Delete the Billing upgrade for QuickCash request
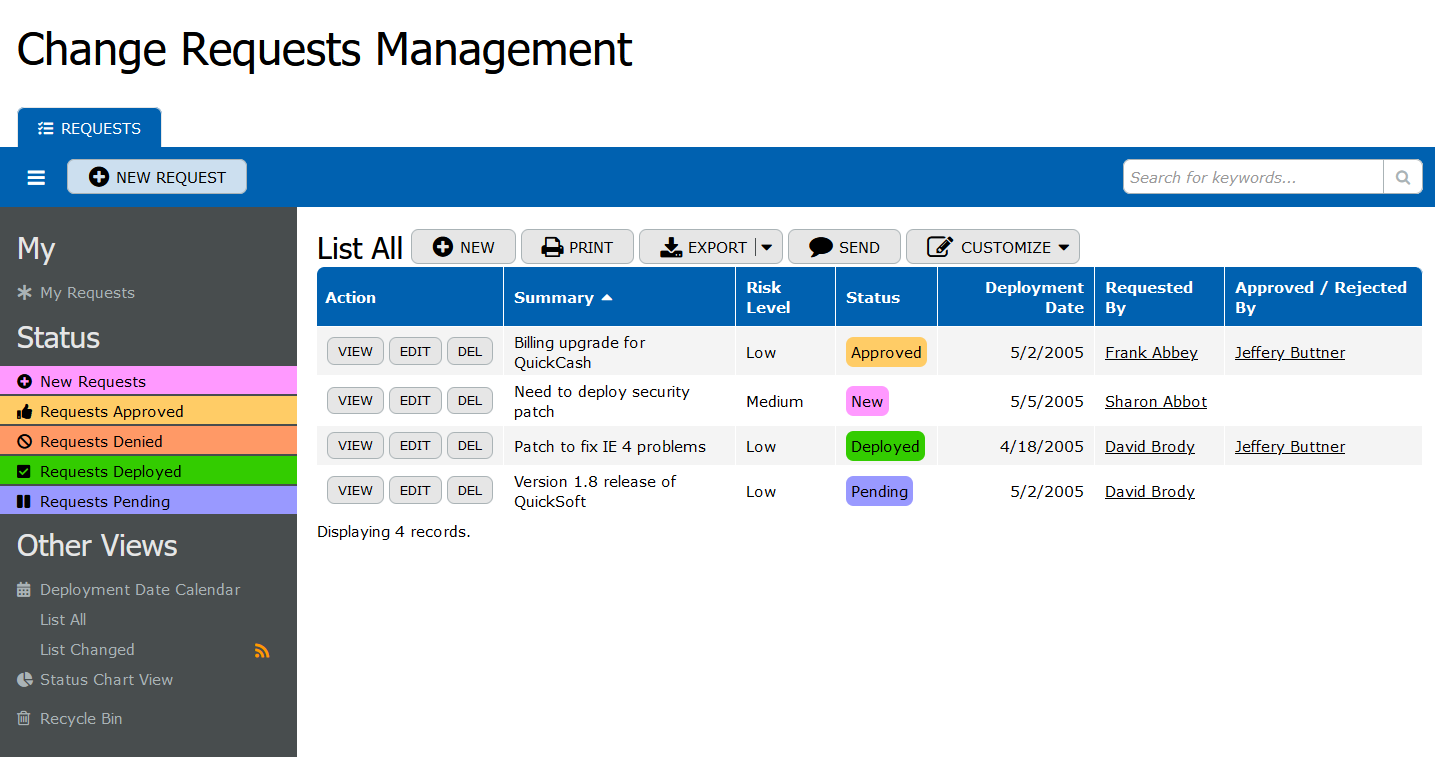1435x757 pixels. click(x=469, y=351)
